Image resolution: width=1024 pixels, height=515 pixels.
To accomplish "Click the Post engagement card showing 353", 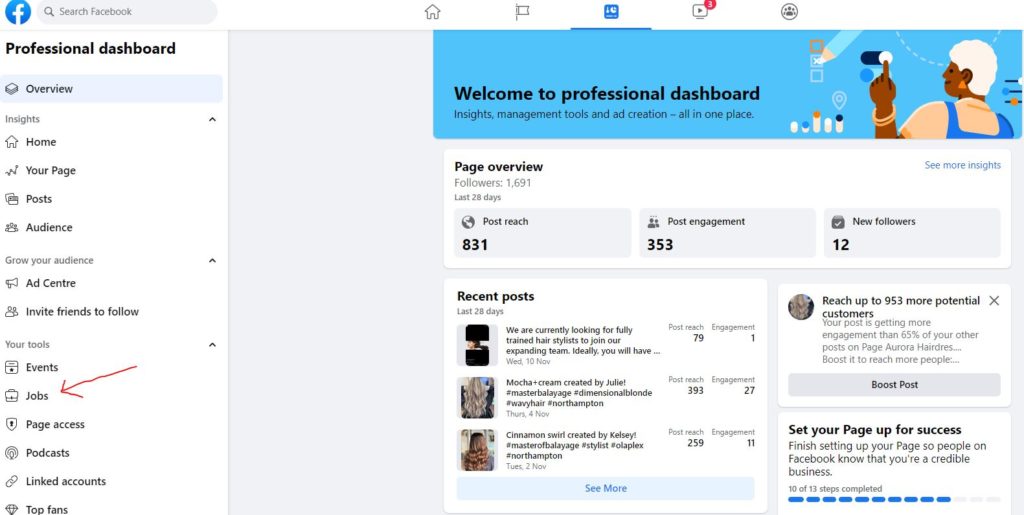I will 728,233.
